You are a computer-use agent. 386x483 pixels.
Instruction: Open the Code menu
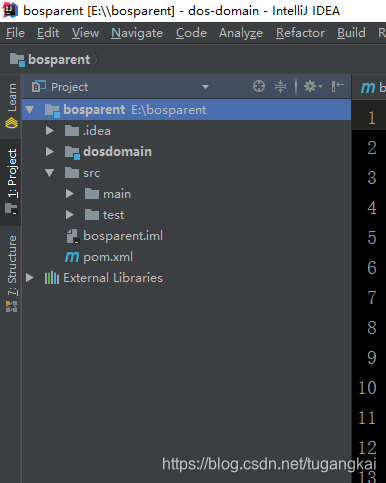pos(191,33)
